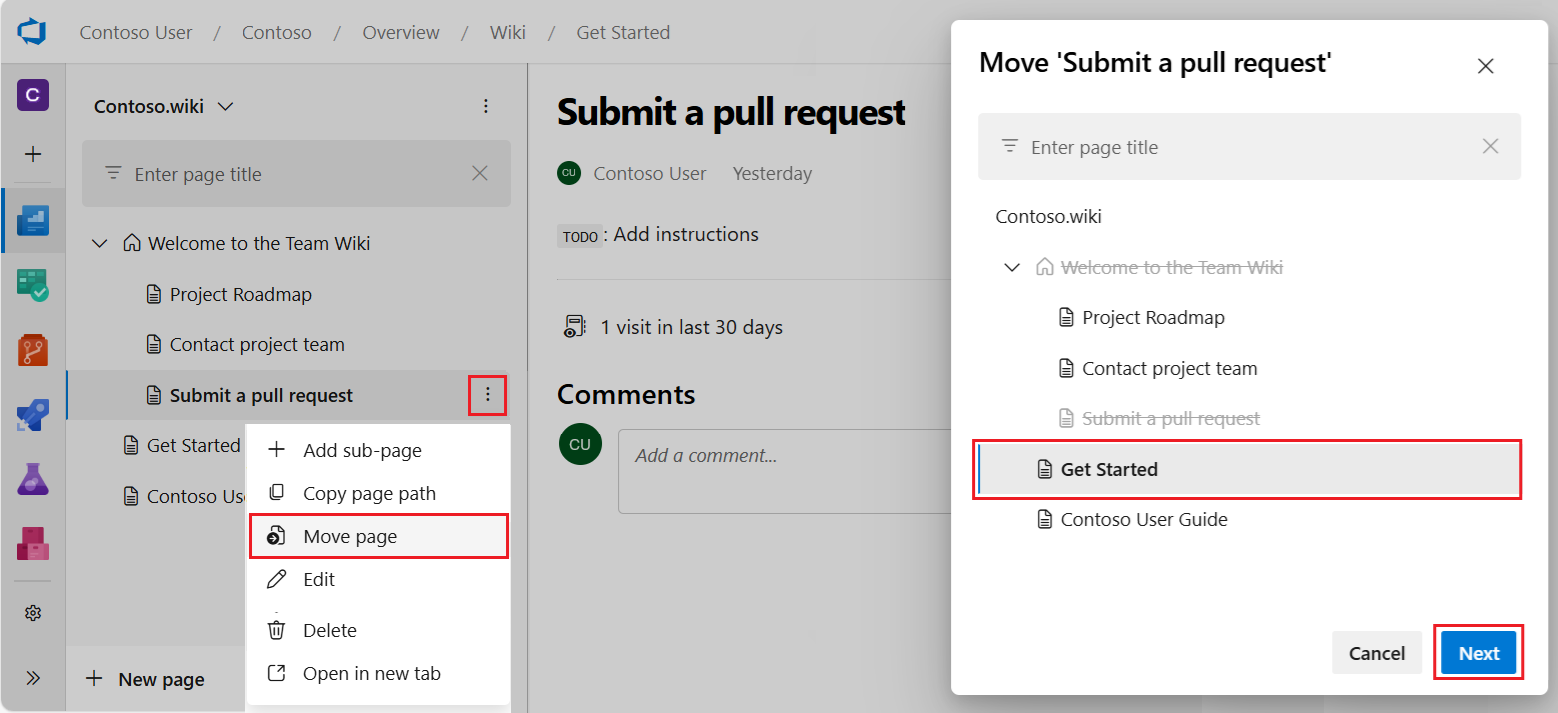
Task: Open the Repos hub icon
Action: (x=33, y=350)
